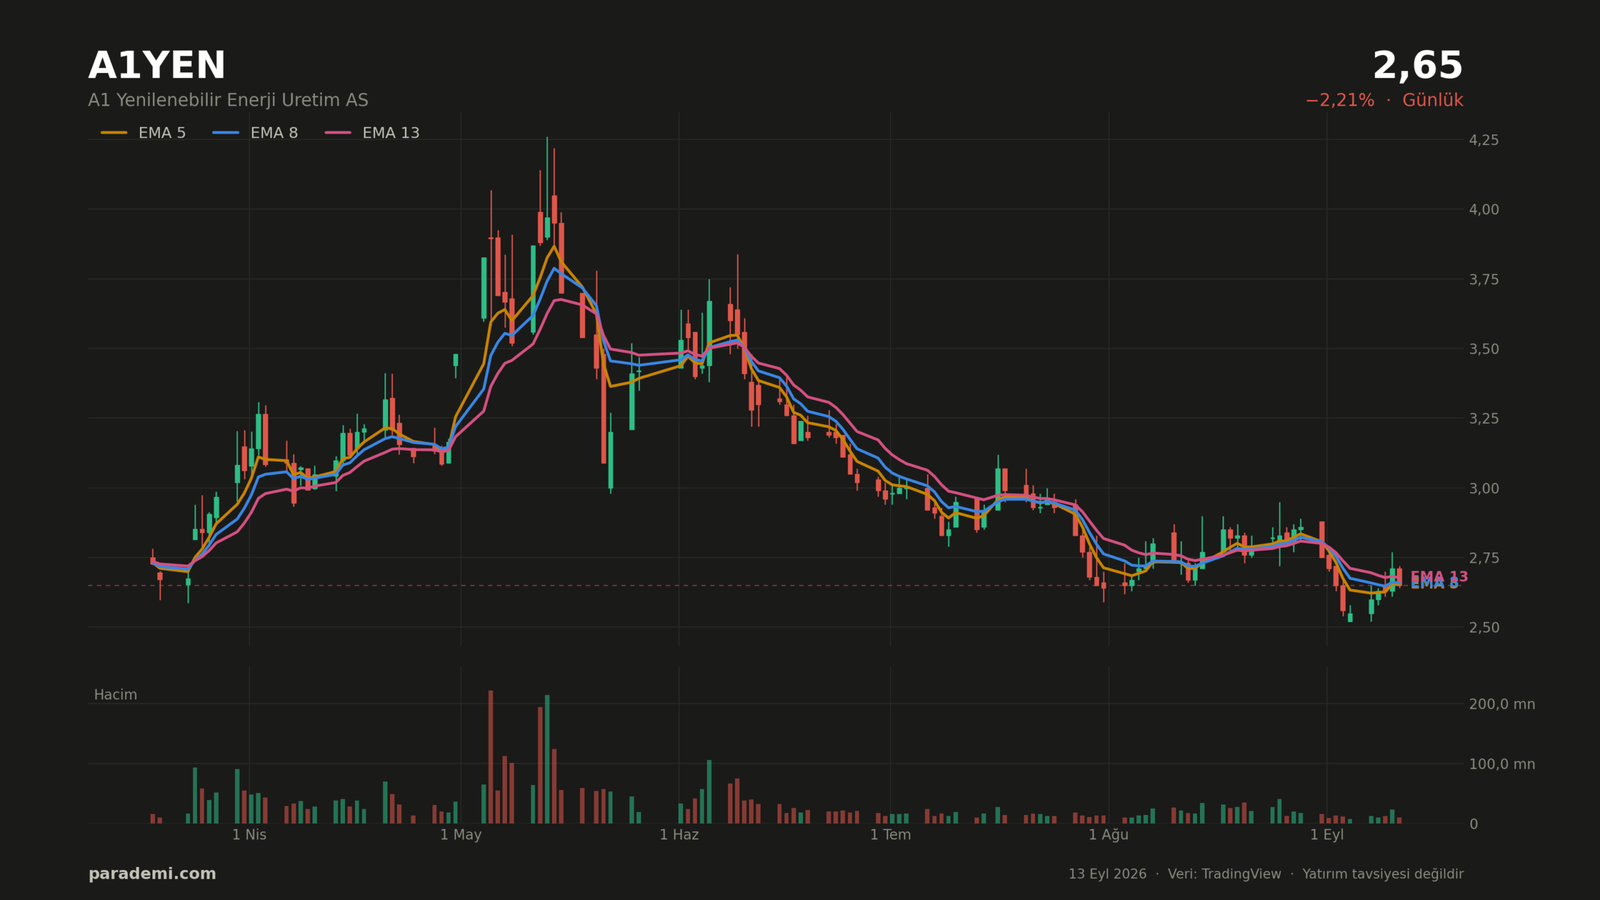Click the 1 Tem date axis label
This screenshot has height=900, width=1600.
tap(890, 835)
